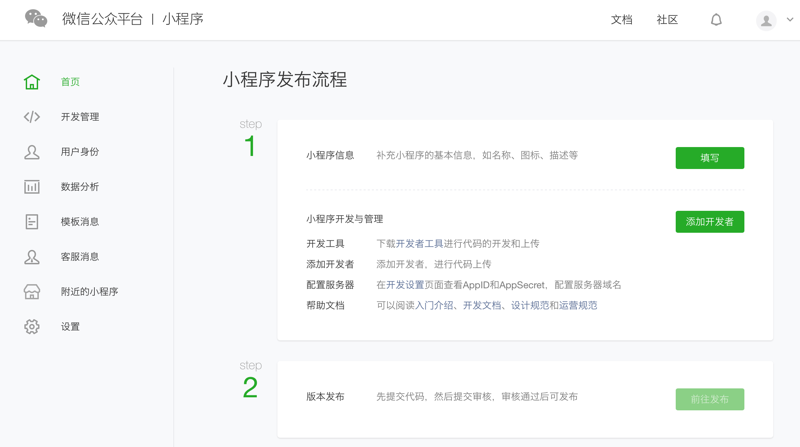
Task: Expand the account dropdown arrow
Action: [790, 20]
